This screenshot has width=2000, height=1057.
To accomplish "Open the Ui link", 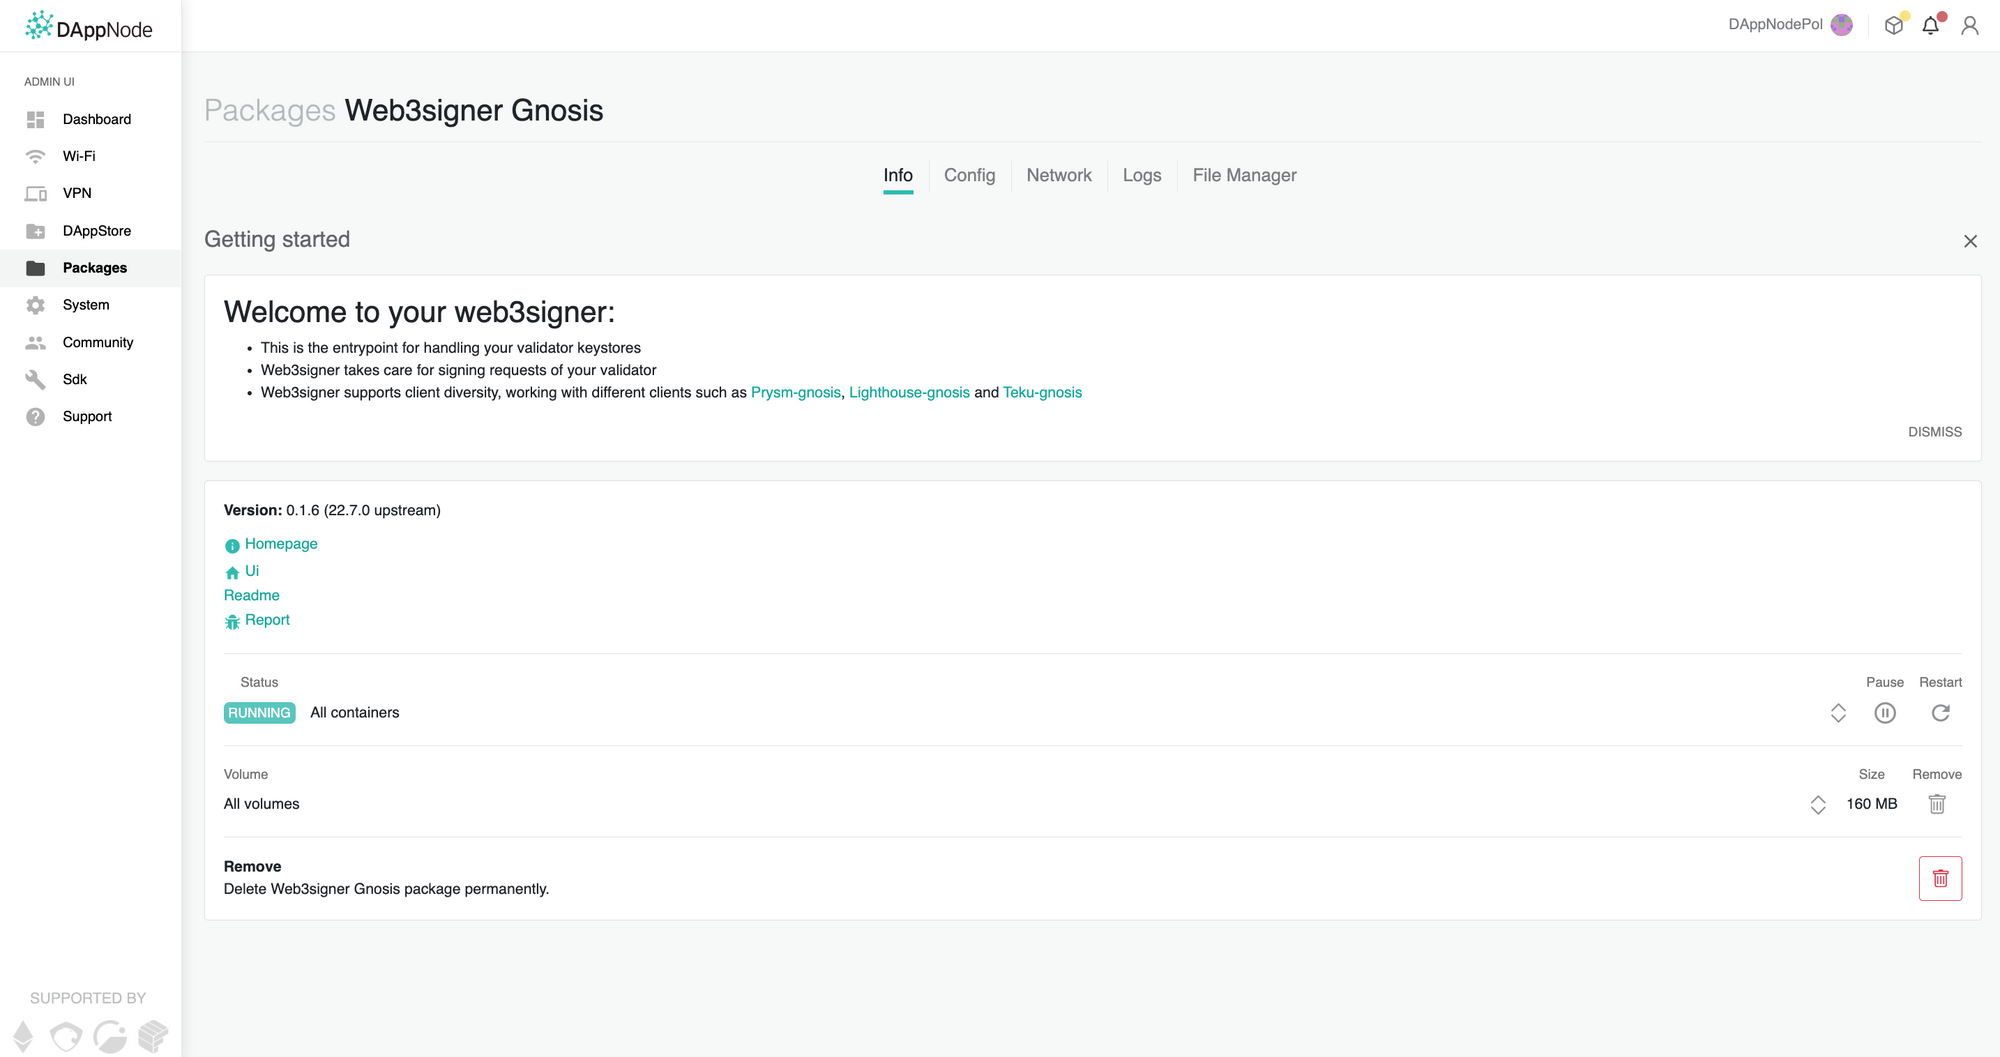I will click(252, 571).
